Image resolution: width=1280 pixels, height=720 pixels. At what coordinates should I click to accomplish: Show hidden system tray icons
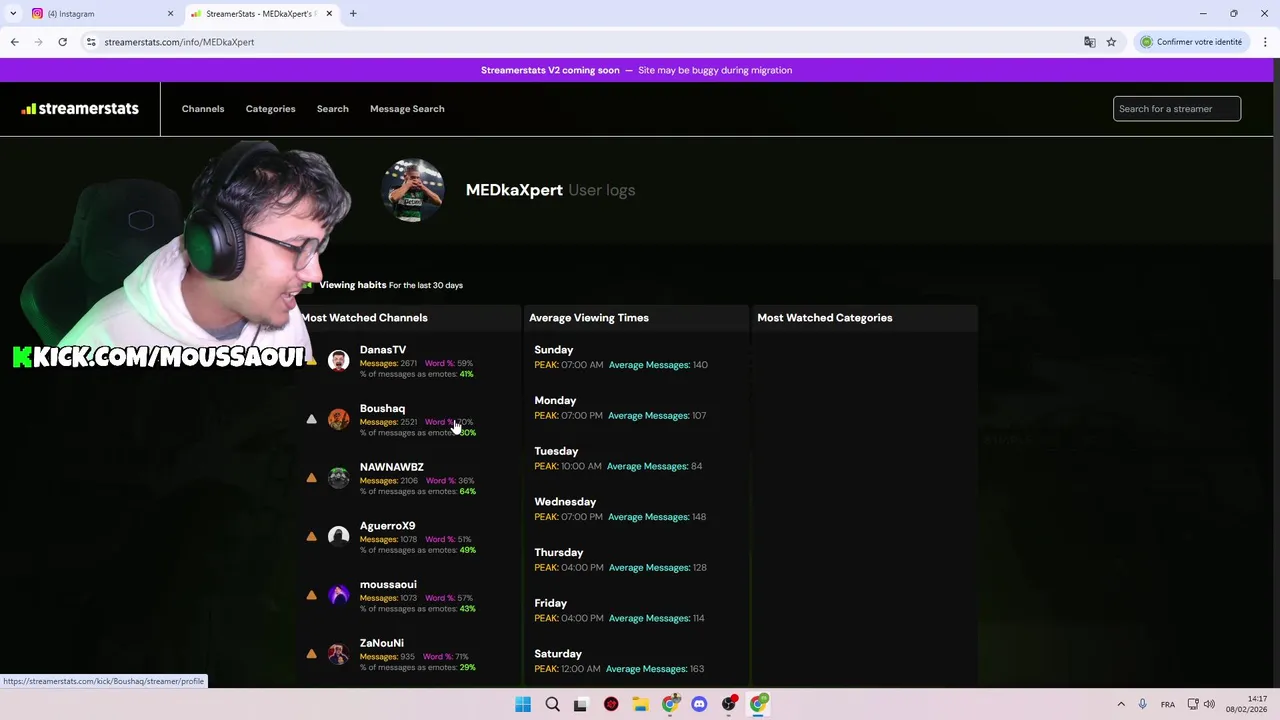click(x=1121, y=704)
